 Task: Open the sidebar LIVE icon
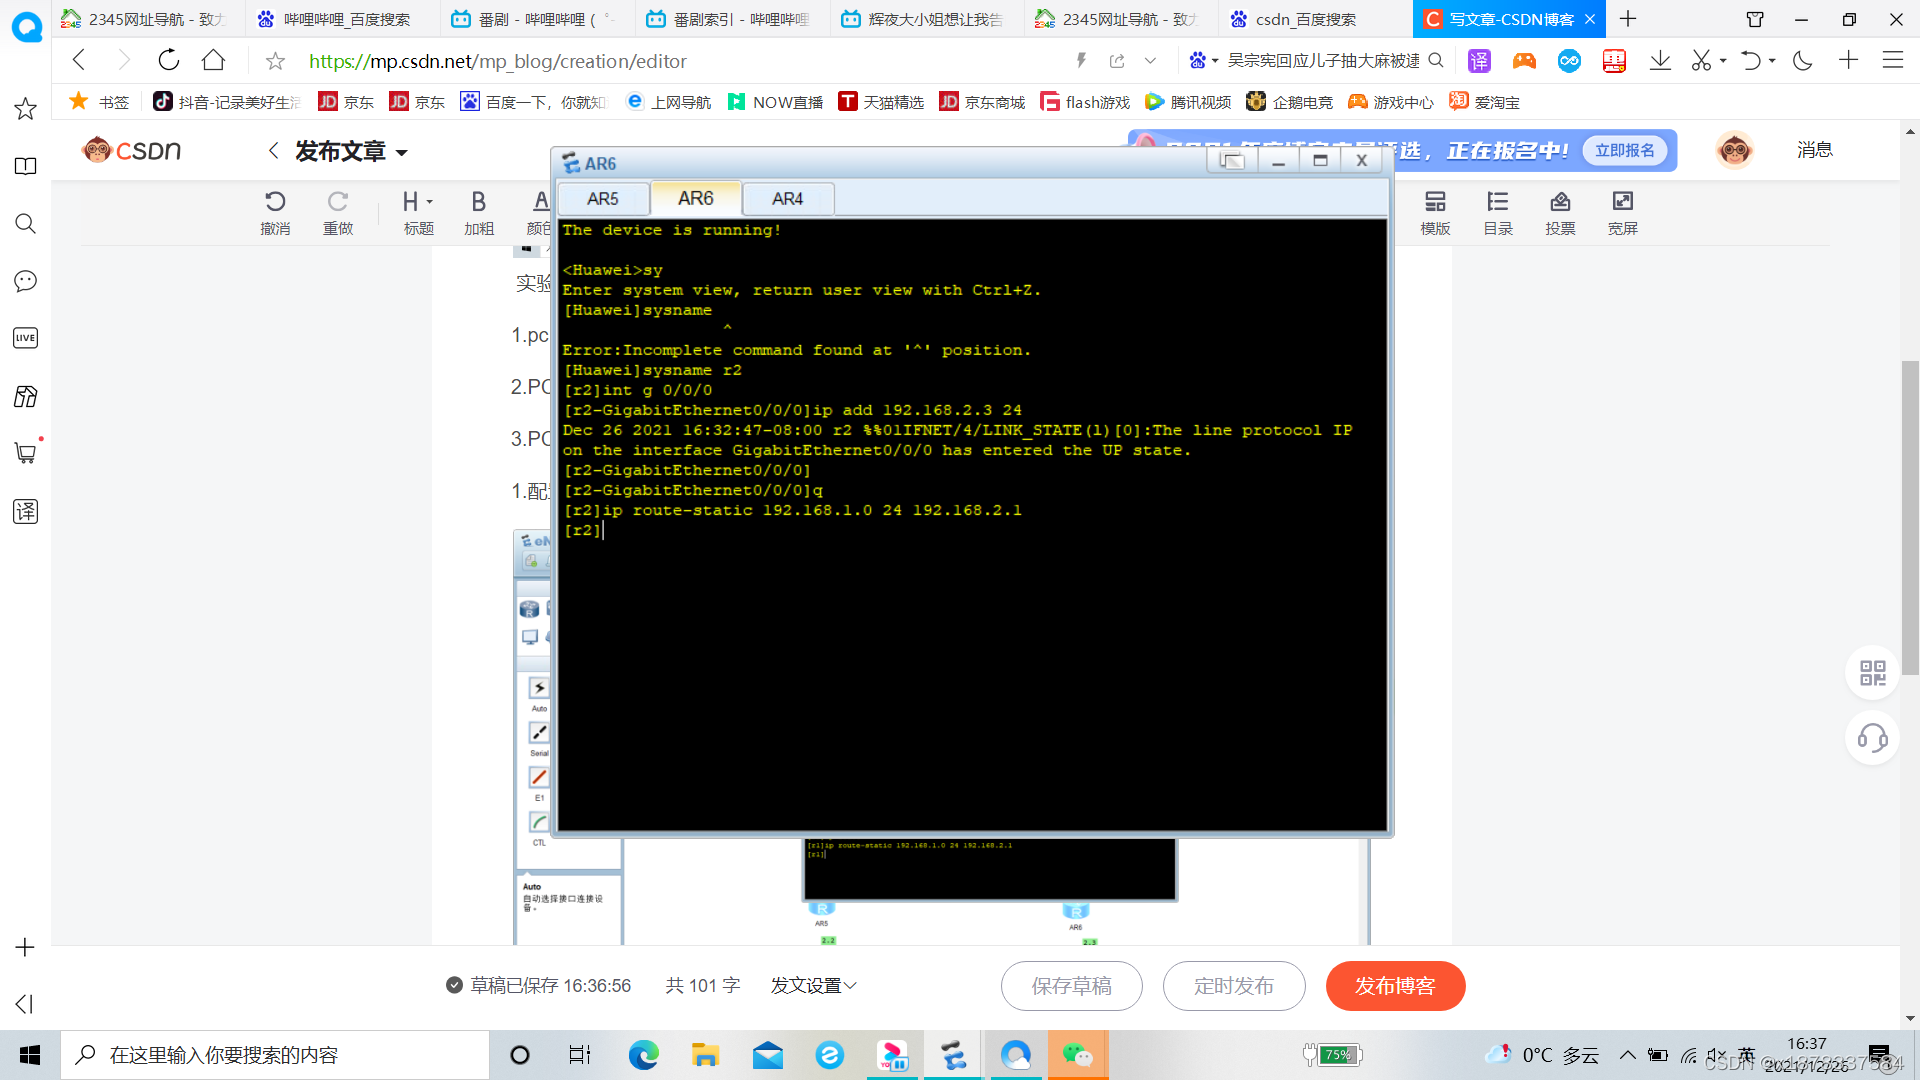25,338
